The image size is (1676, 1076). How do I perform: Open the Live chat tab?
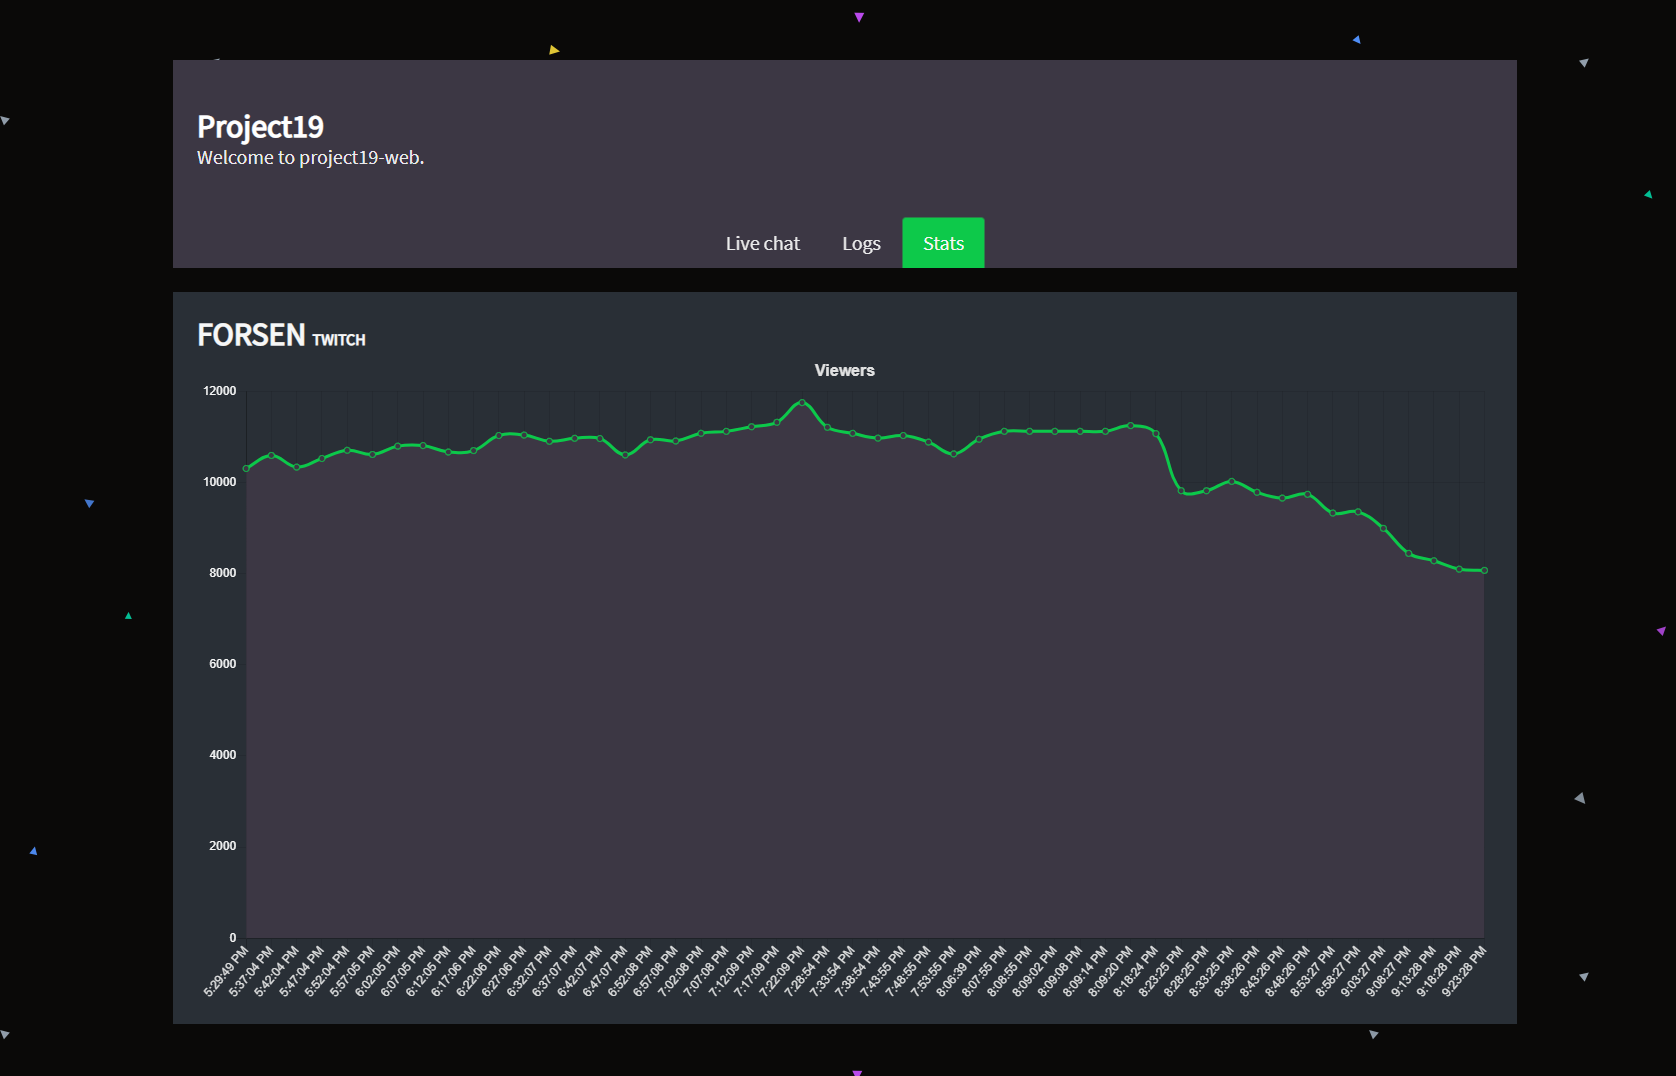pos(762,243)
